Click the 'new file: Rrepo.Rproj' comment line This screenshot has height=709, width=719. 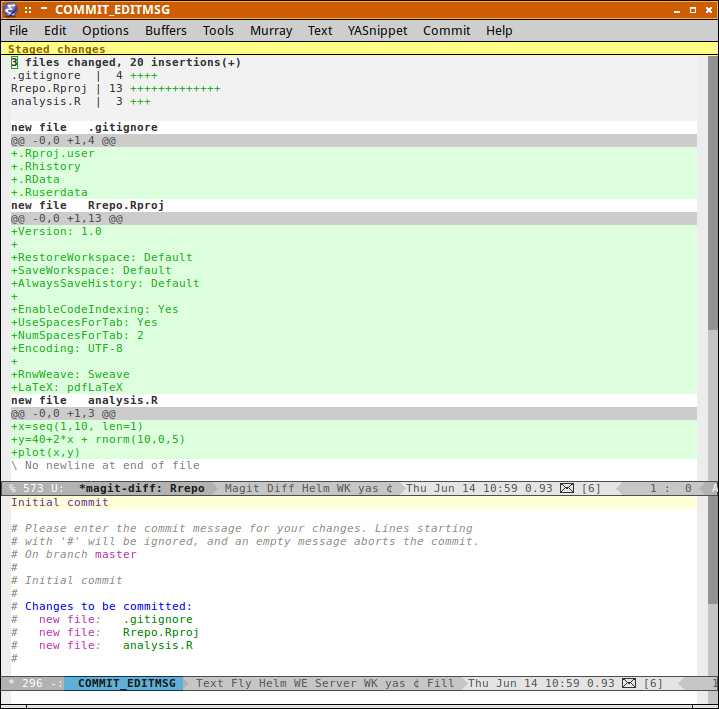[105, 632]
